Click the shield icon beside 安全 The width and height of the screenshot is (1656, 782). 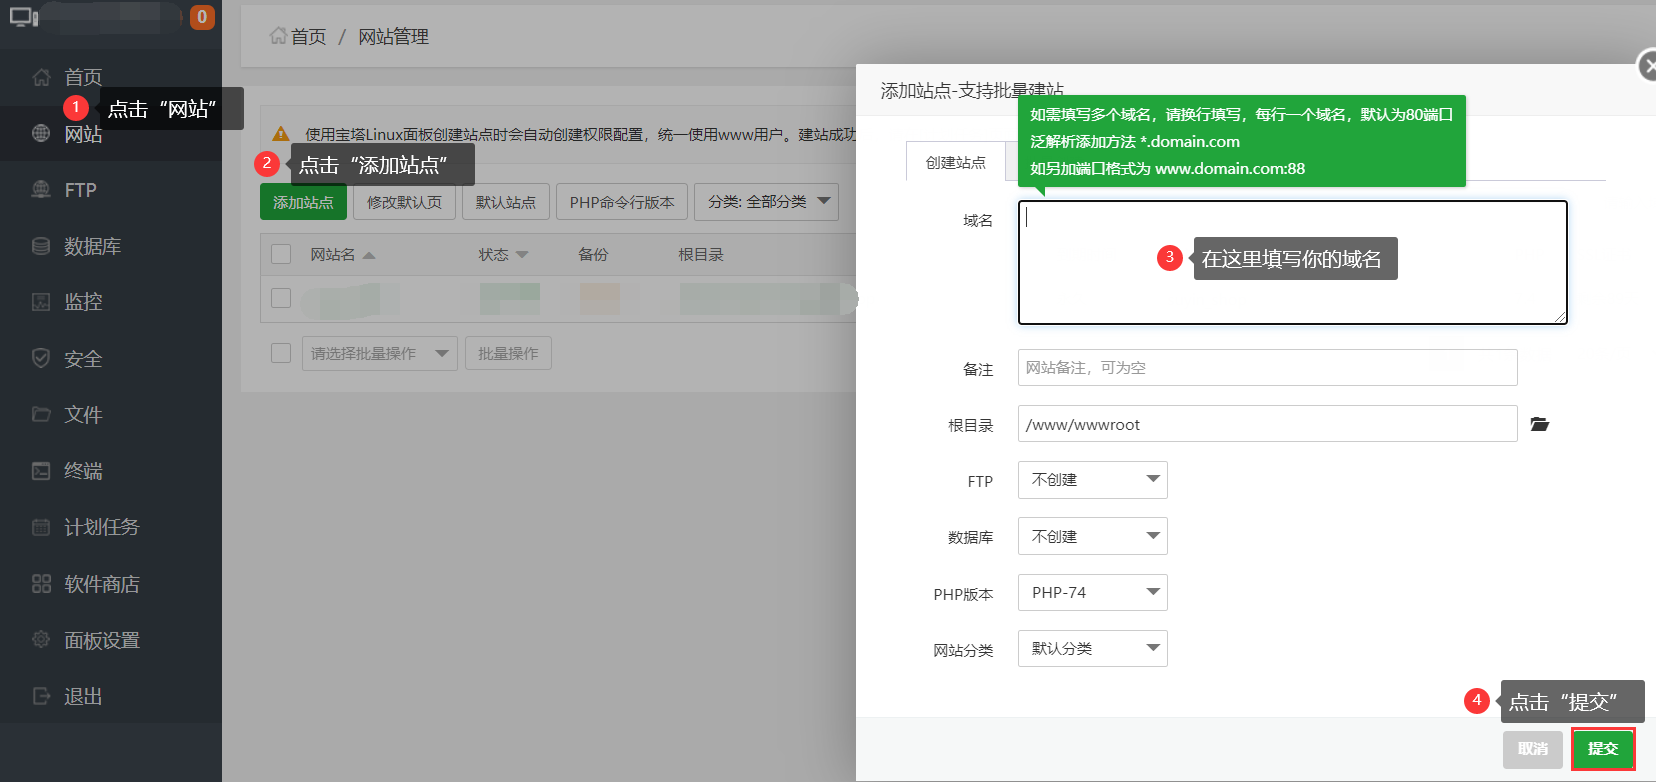41,358
